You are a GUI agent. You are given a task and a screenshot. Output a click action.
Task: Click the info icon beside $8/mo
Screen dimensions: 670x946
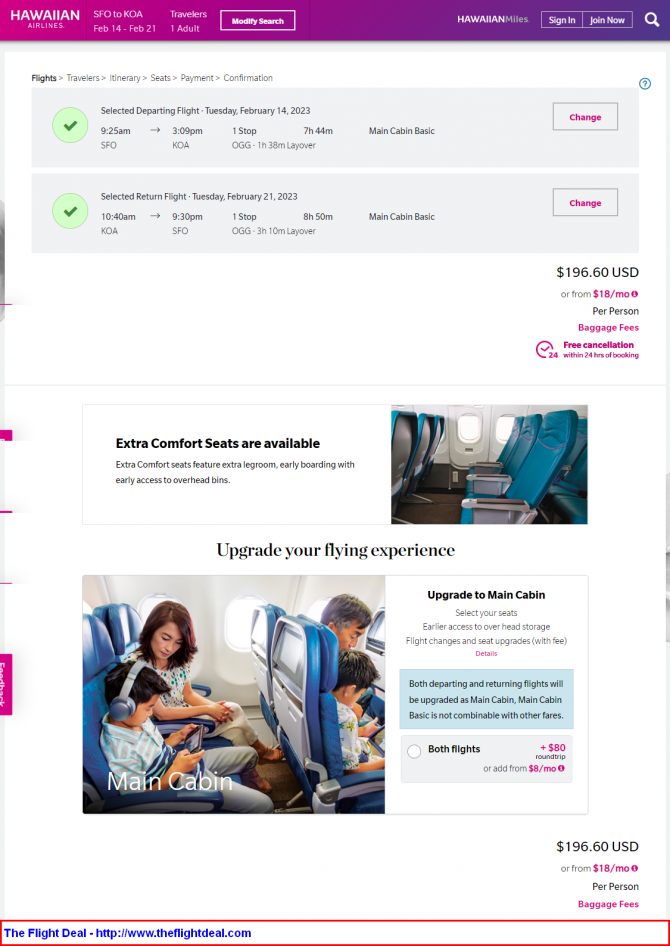561,769
